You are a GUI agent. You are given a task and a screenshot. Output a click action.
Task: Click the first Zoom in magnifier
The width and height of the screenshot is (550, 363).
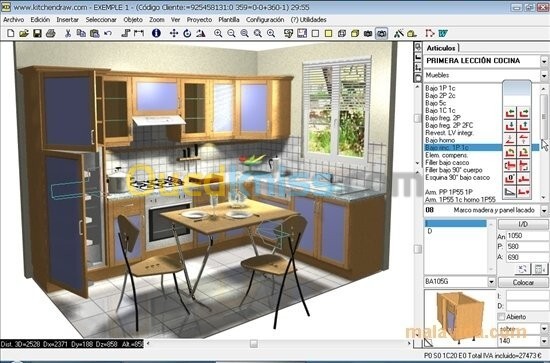(218, 33)
